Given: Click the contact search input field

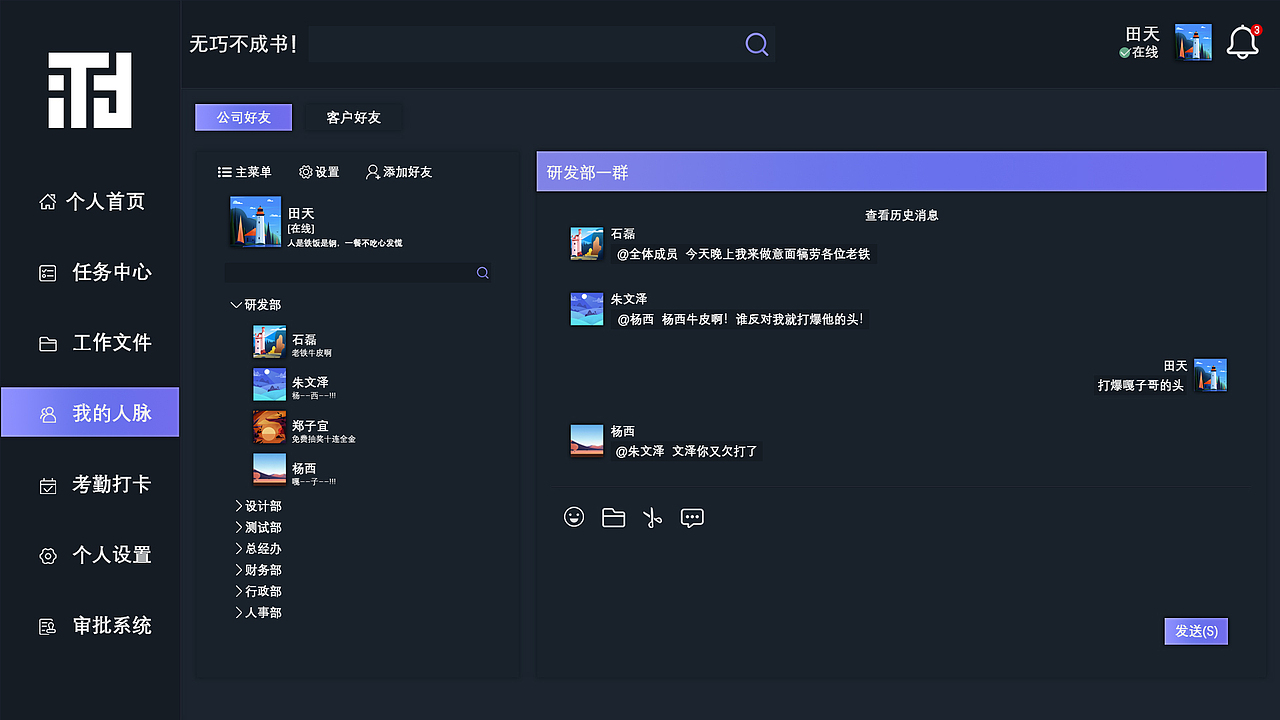Looking at the screenshot, I should 350,272.
